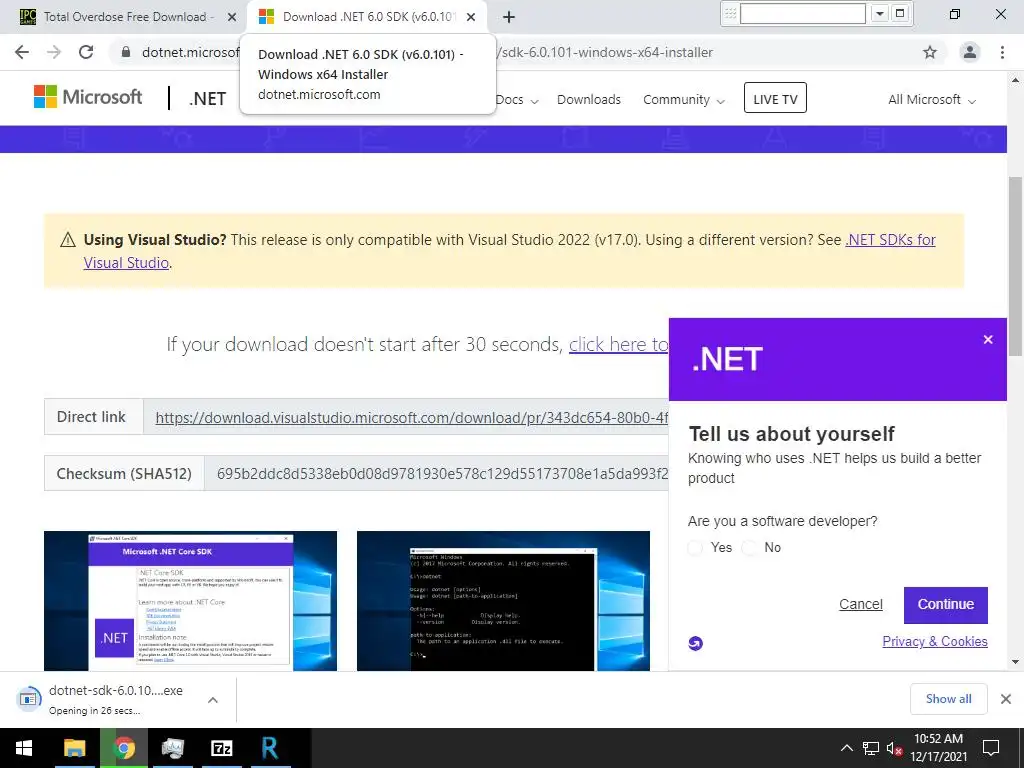Click Show all downloads
This screenshot has height=768, width=1024.
[x=948, y=699]
